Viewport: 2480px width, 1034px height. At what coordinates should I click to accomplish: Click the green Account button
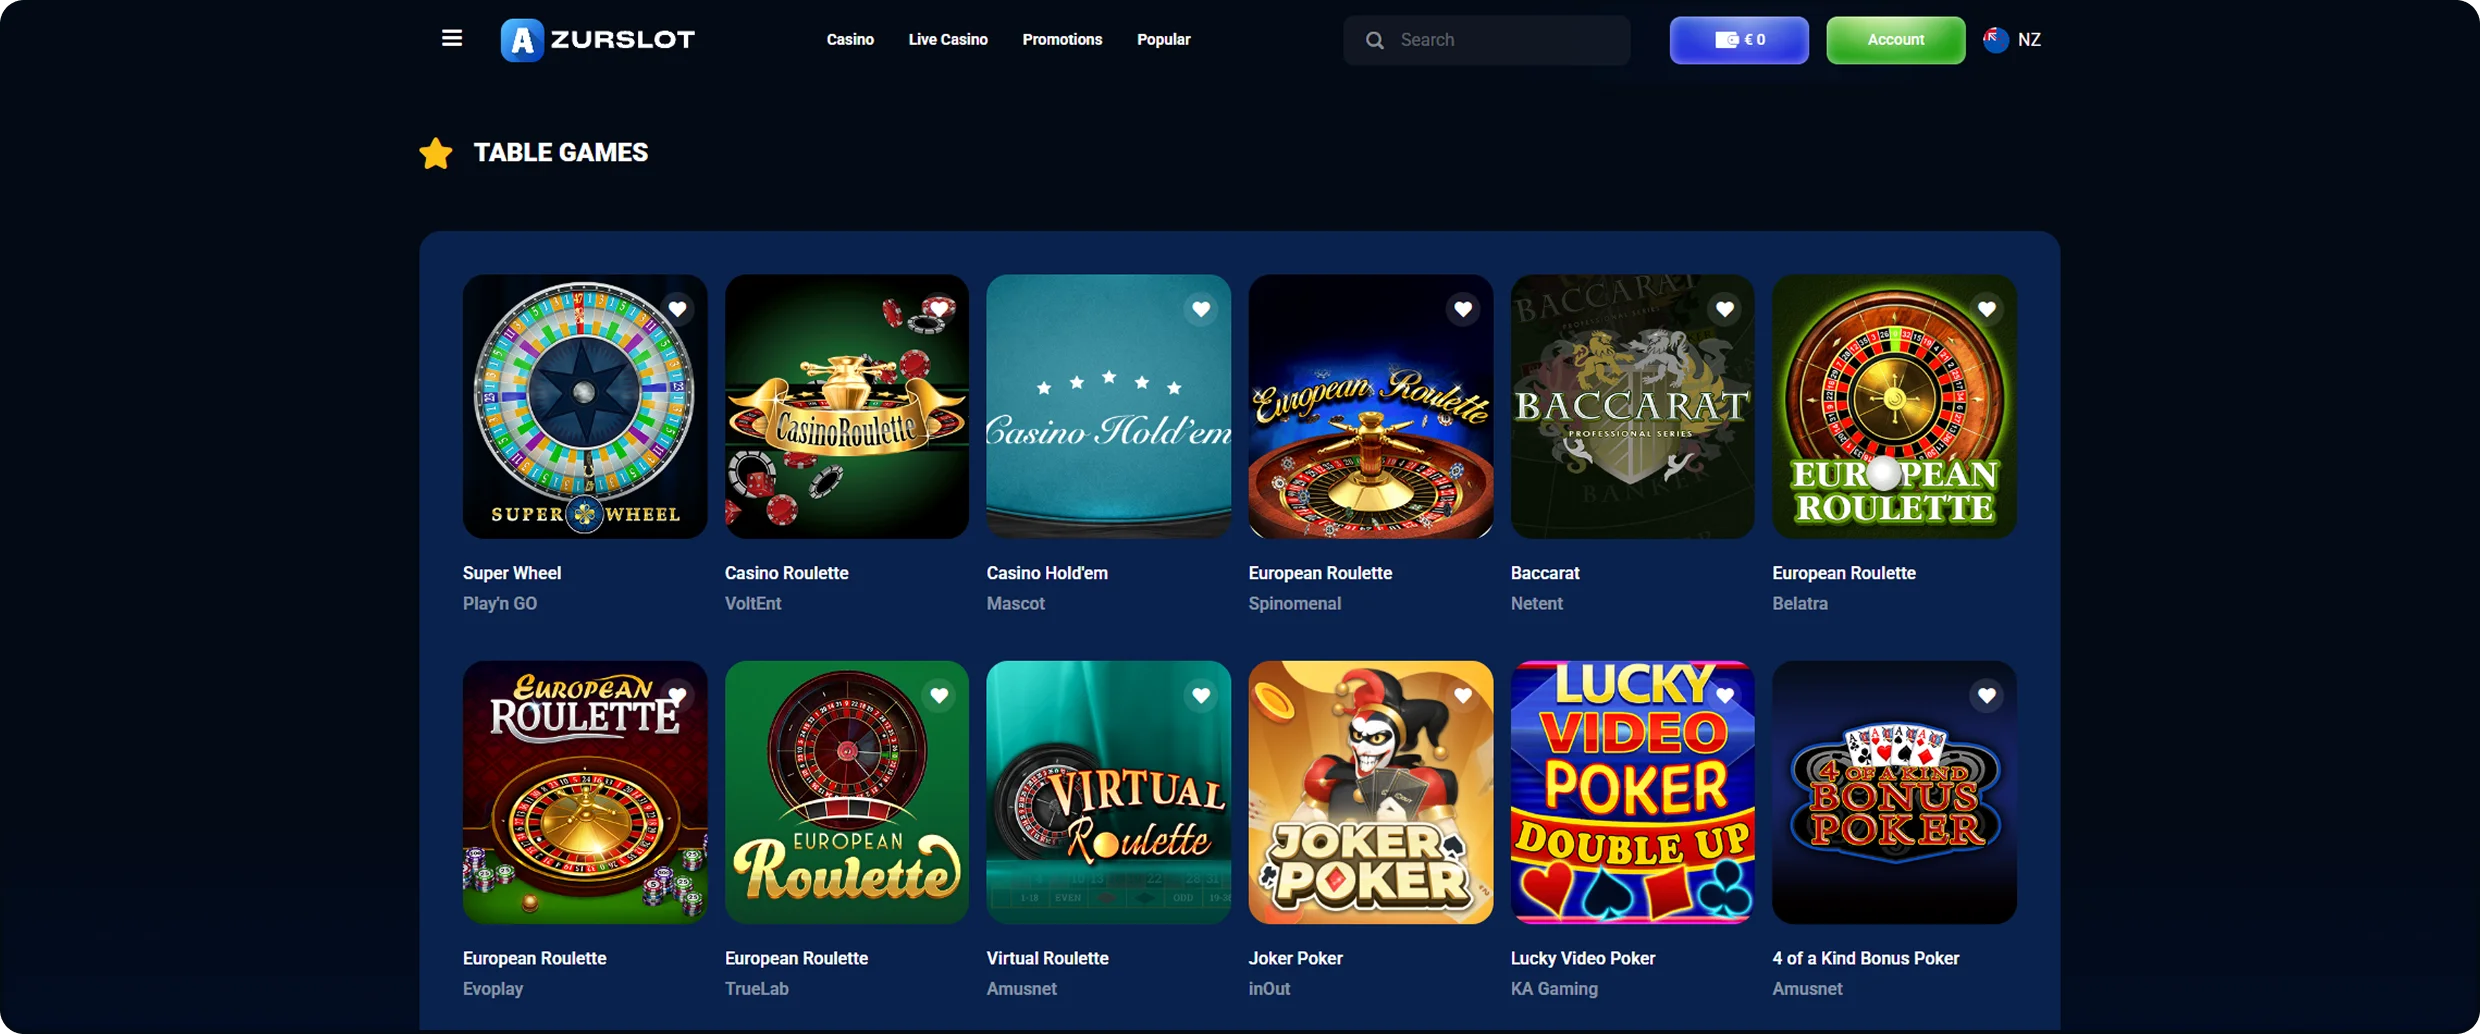pos(1895,40)
